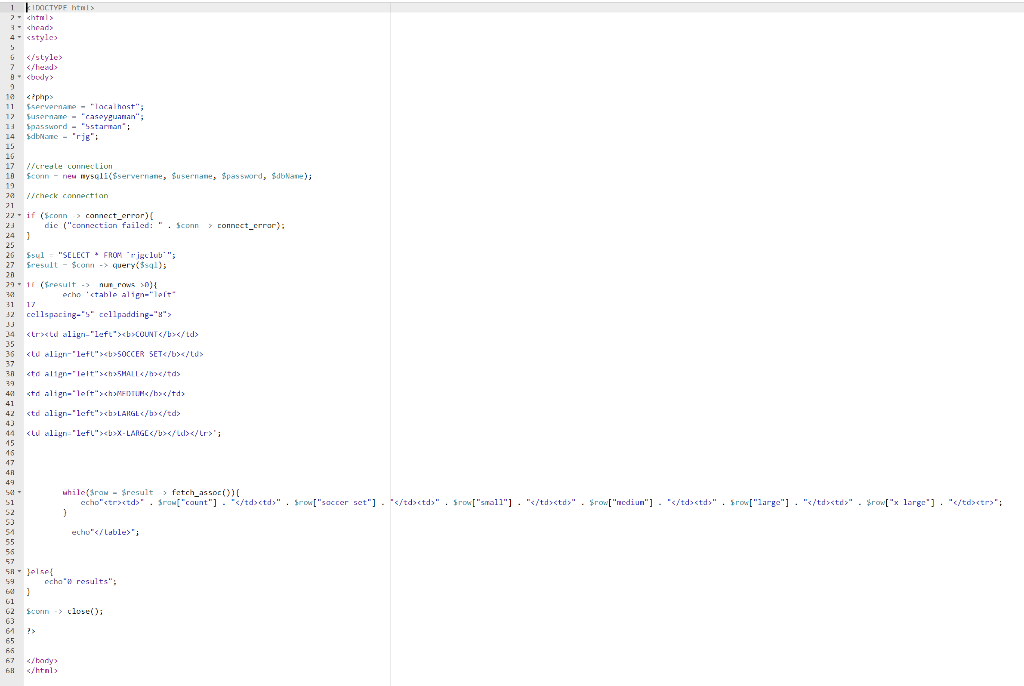Screen dimensions: 1024x686
Task: Fold the connect_error if block
Action: (19, 216)
